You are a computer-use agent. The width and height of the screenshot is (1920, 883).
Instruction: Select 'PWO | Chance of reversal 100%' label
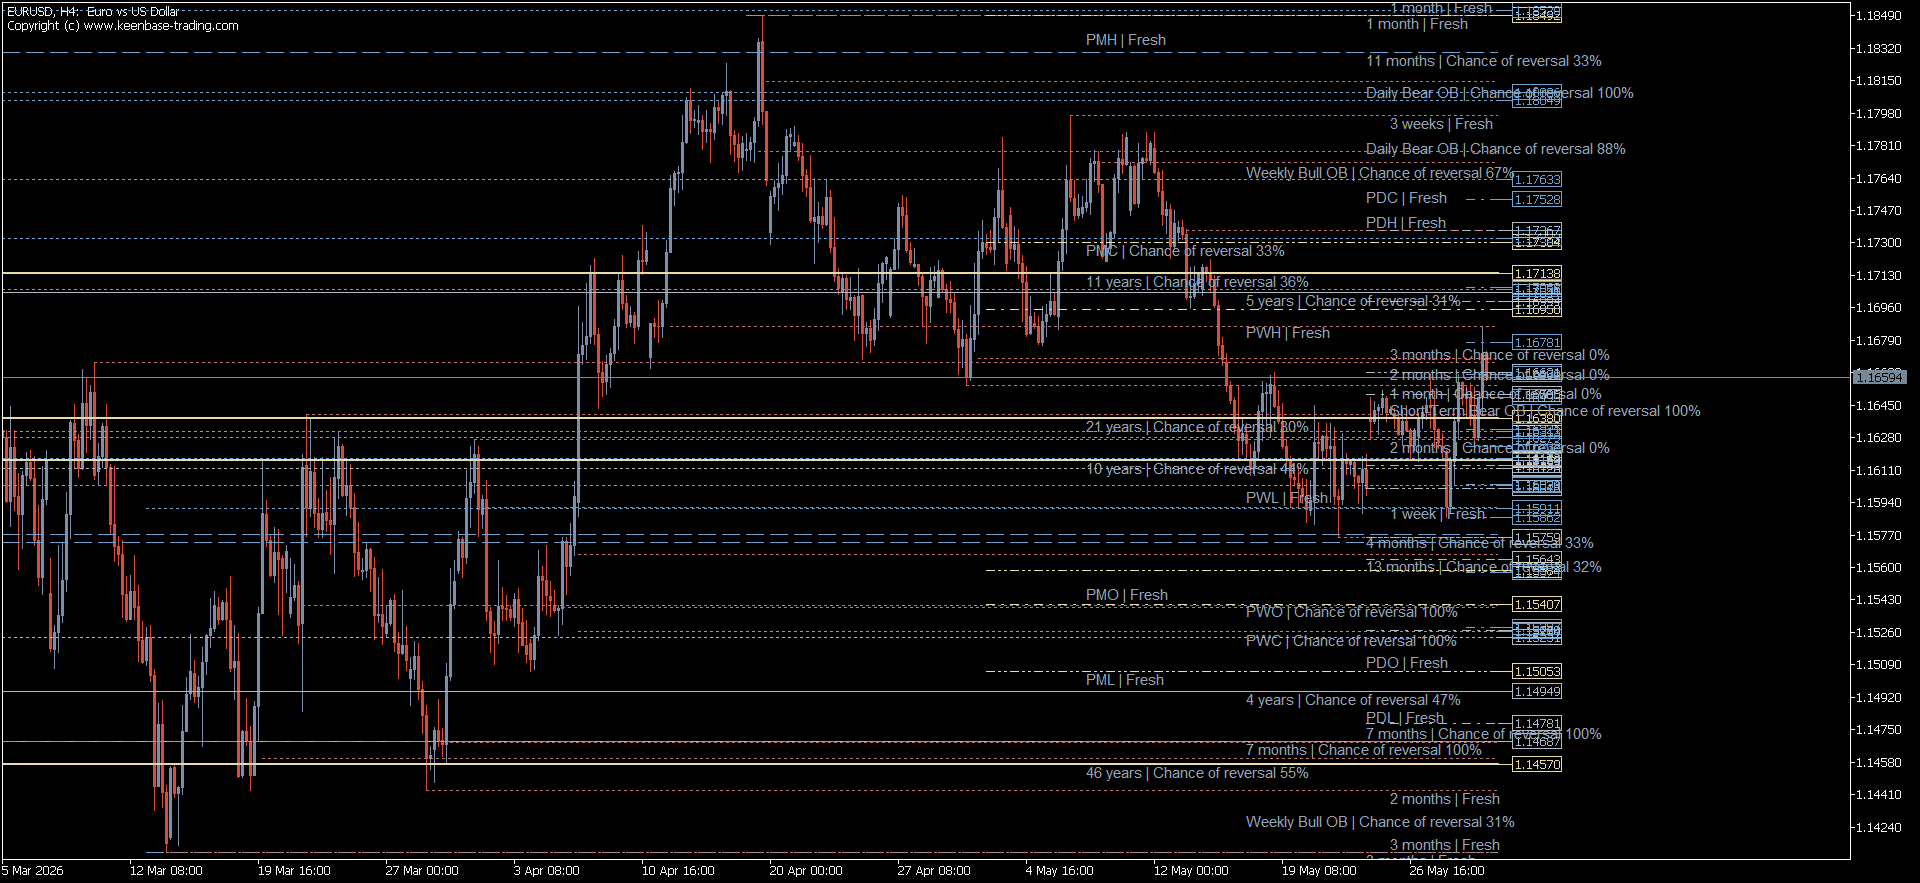(x=1351, y=611)
